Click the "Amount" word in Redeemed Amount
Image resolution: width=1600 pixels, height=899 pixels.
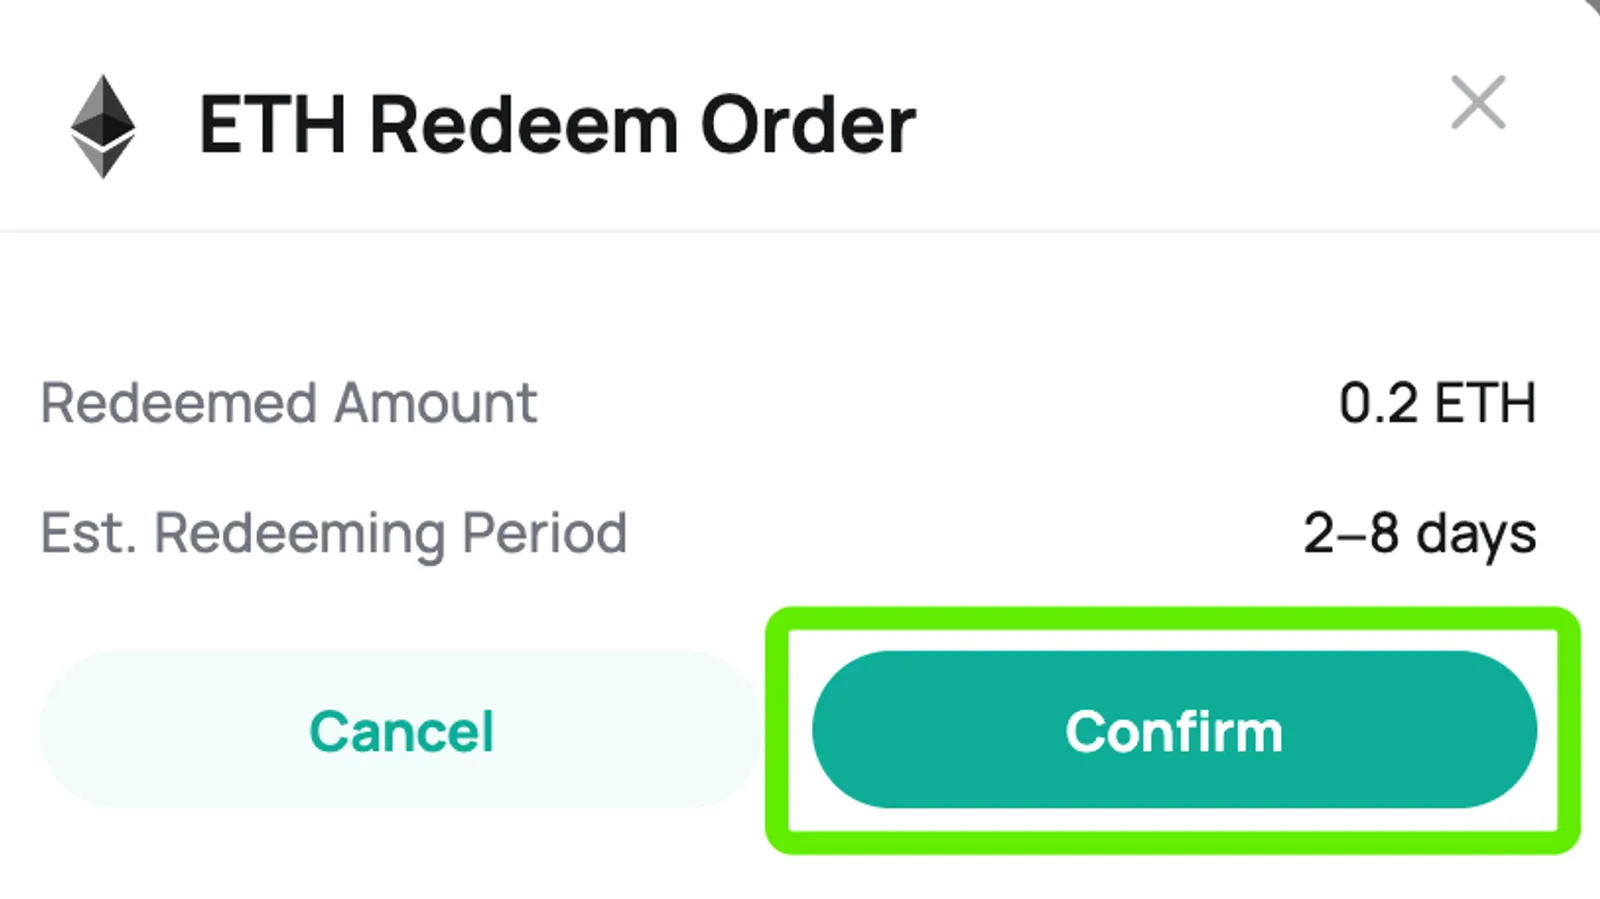tap(435, 403)
